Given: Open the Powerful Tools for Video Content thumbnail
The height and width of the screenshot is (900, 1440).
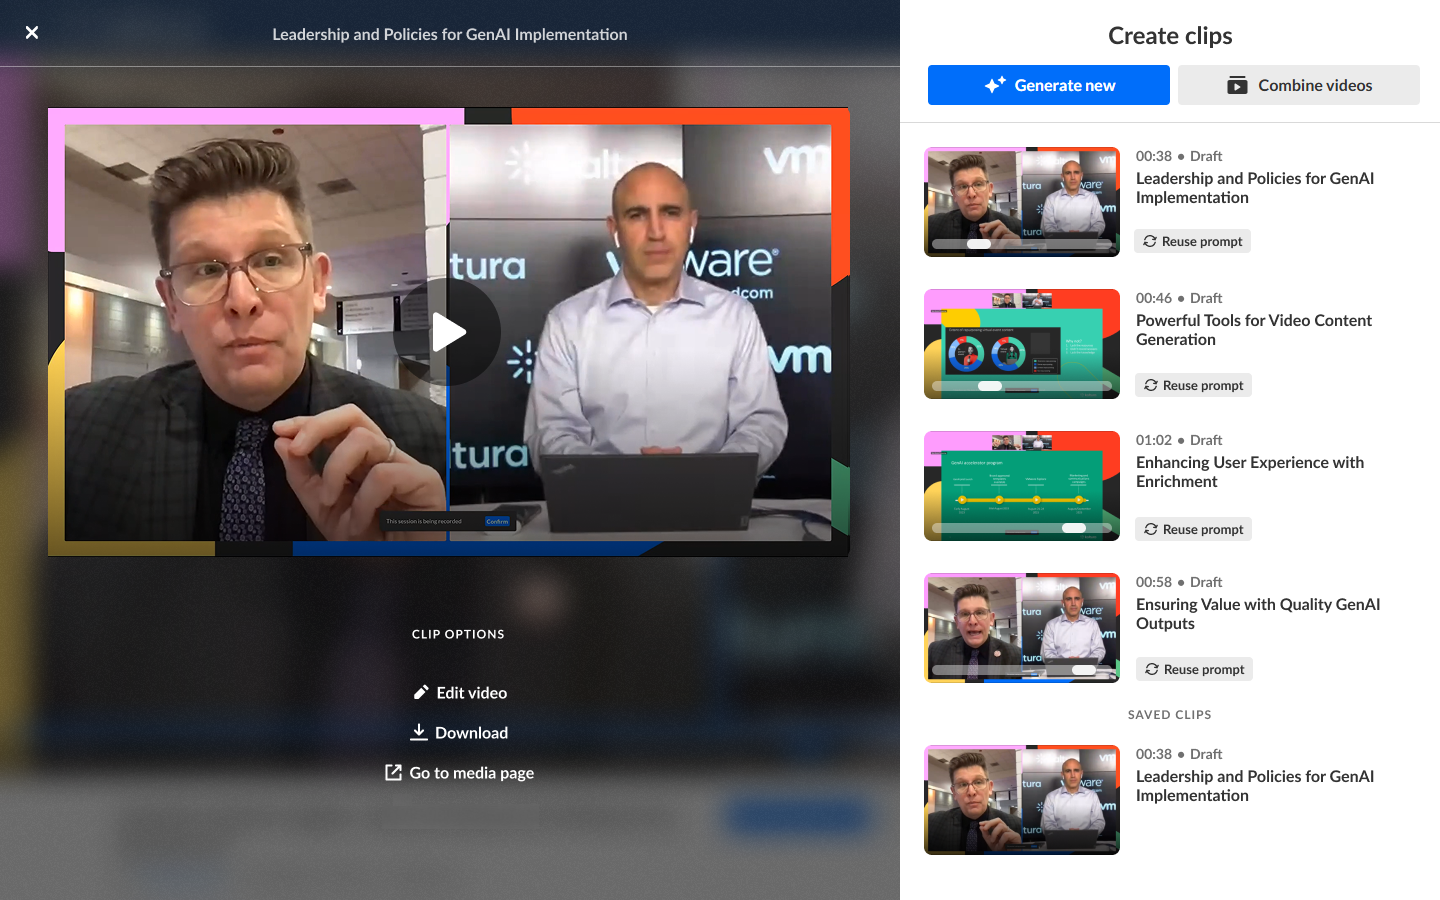Looking at the screenshot, I should 1022,344.
